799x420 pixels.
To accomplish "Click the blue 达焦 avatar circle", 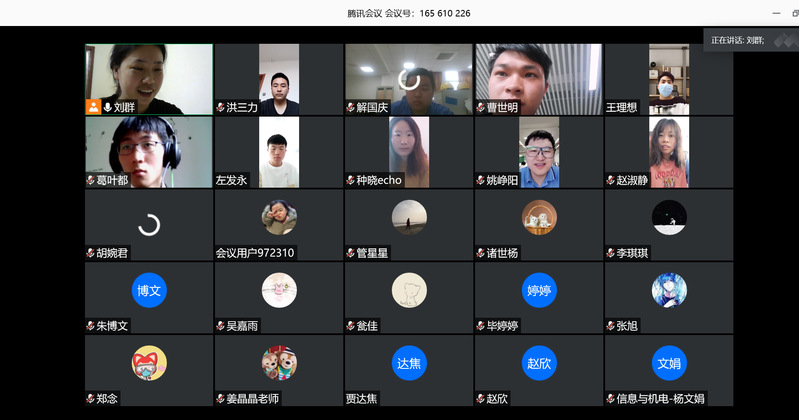I will 409,362.
